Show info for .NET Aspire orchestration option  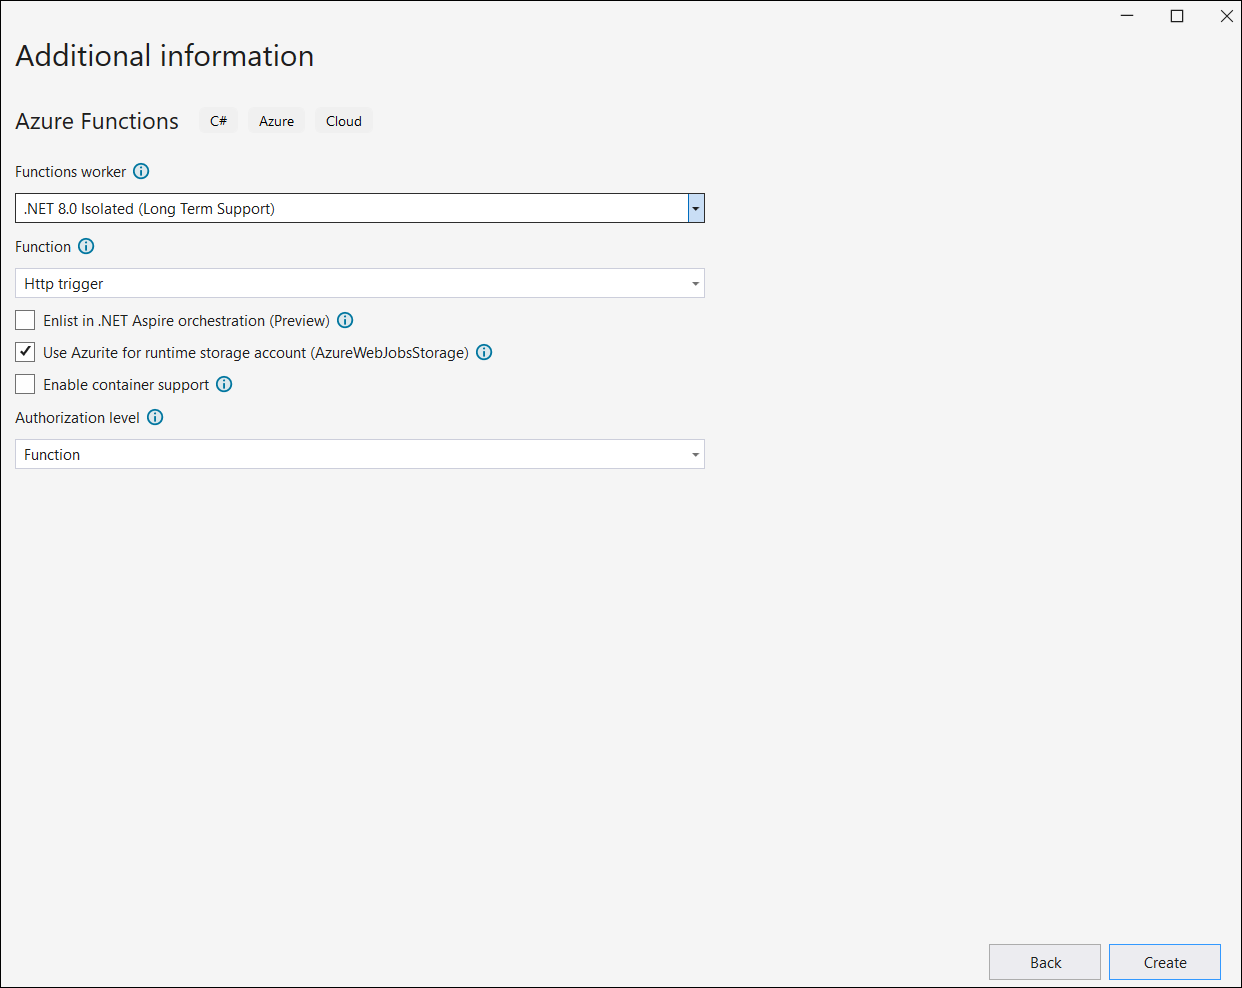pos(345,320)
